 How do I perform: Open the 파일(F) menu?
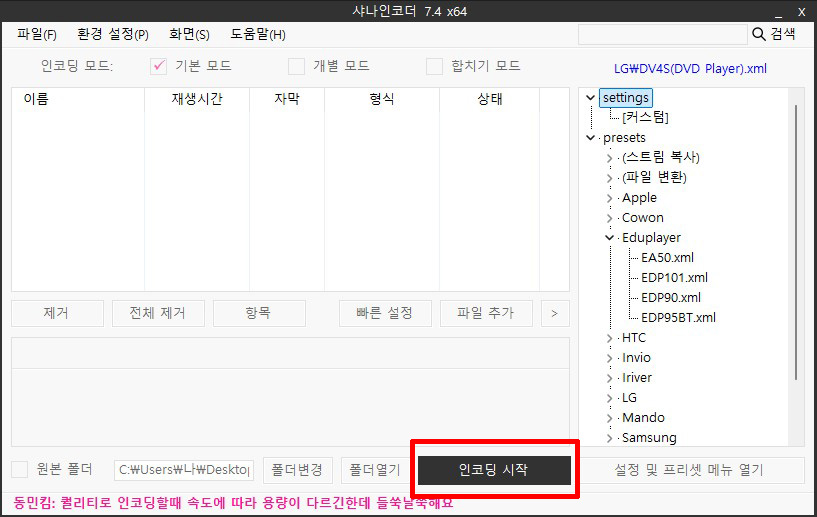point(36,34)
